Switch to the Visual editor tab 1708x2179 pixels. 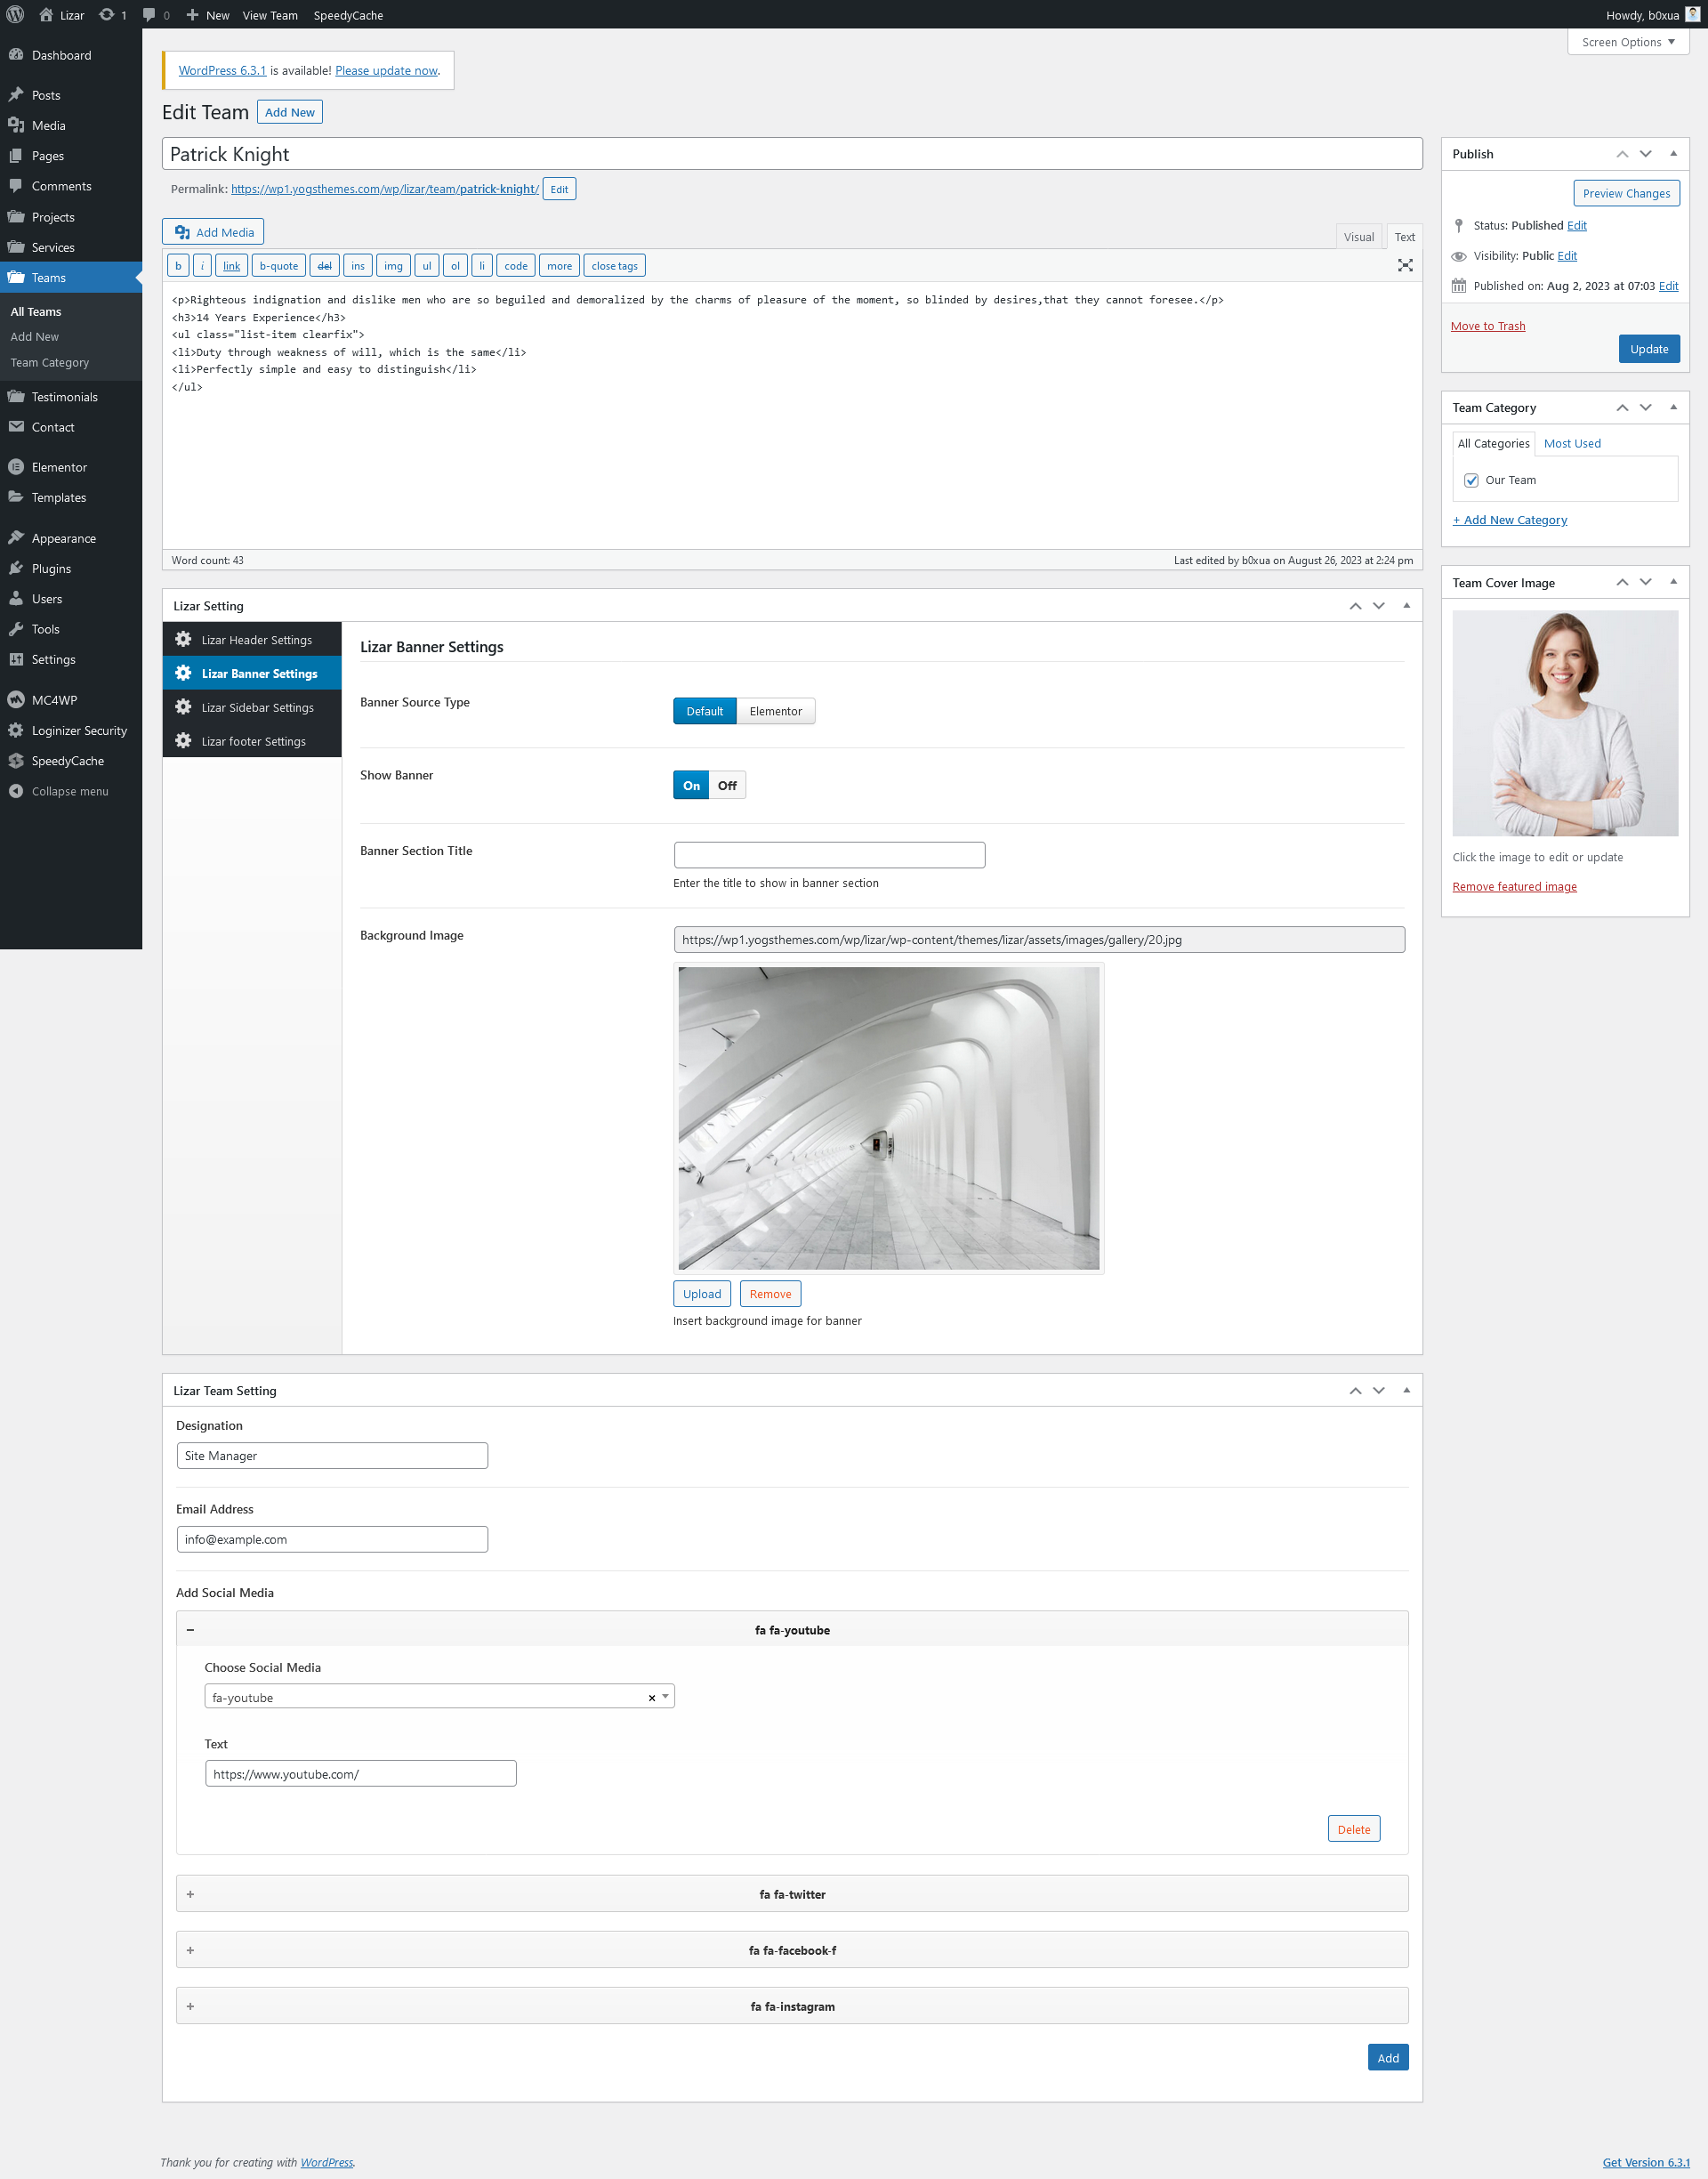1358,237
